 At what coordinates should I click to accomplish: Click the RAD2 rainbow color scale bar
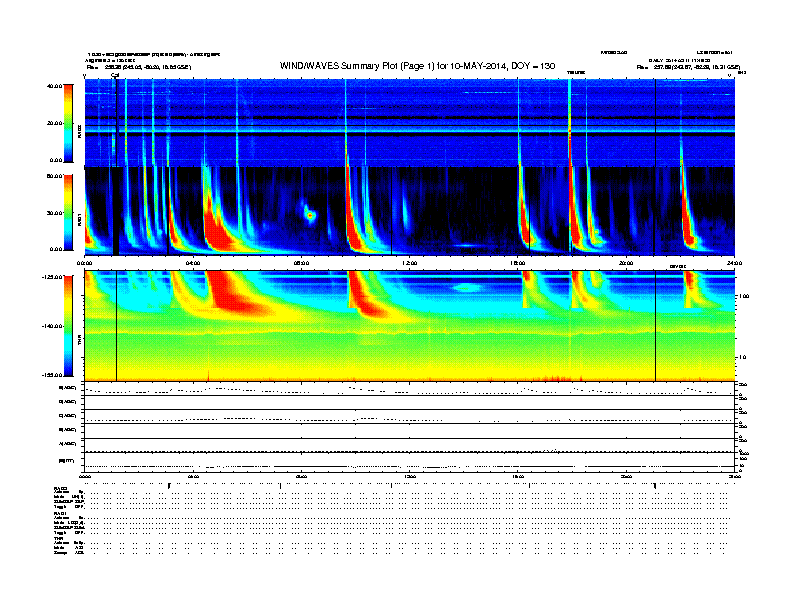click(x=68, y=123)
